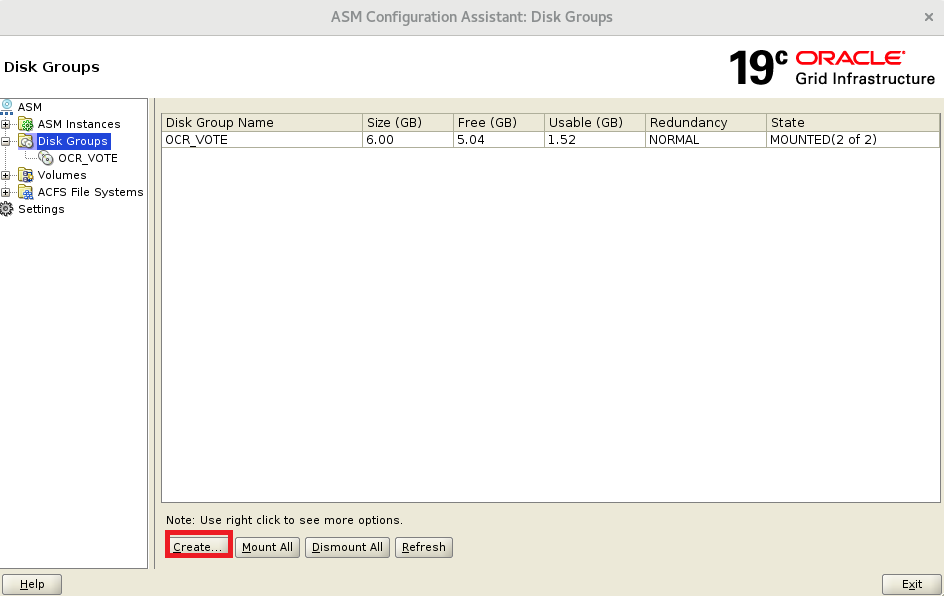Click the State column header
The width and height of the screenshot is (944, 596).
pos(852,123)
